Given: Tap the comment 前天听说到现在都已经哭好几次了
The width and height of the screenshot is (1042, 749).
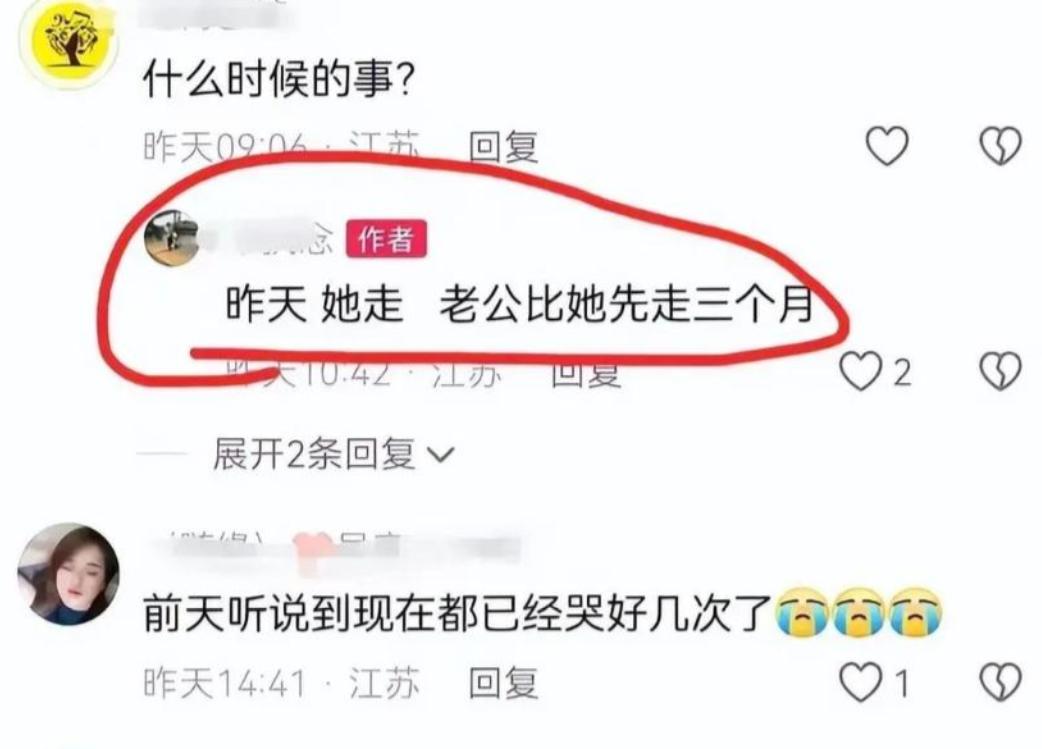Looking at the screenshot, I should [457, 613].
